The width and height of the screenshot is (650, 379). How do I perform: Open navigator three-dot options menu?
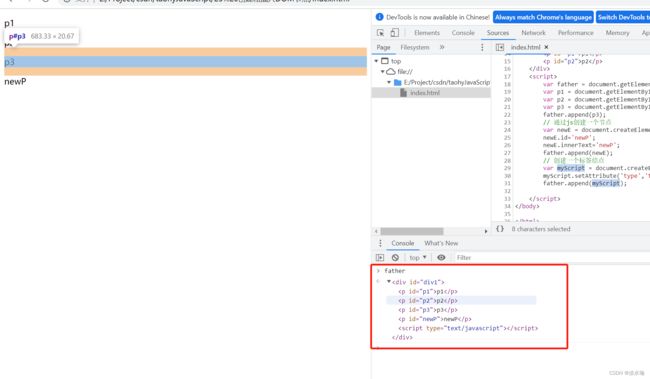coord(482,48)
